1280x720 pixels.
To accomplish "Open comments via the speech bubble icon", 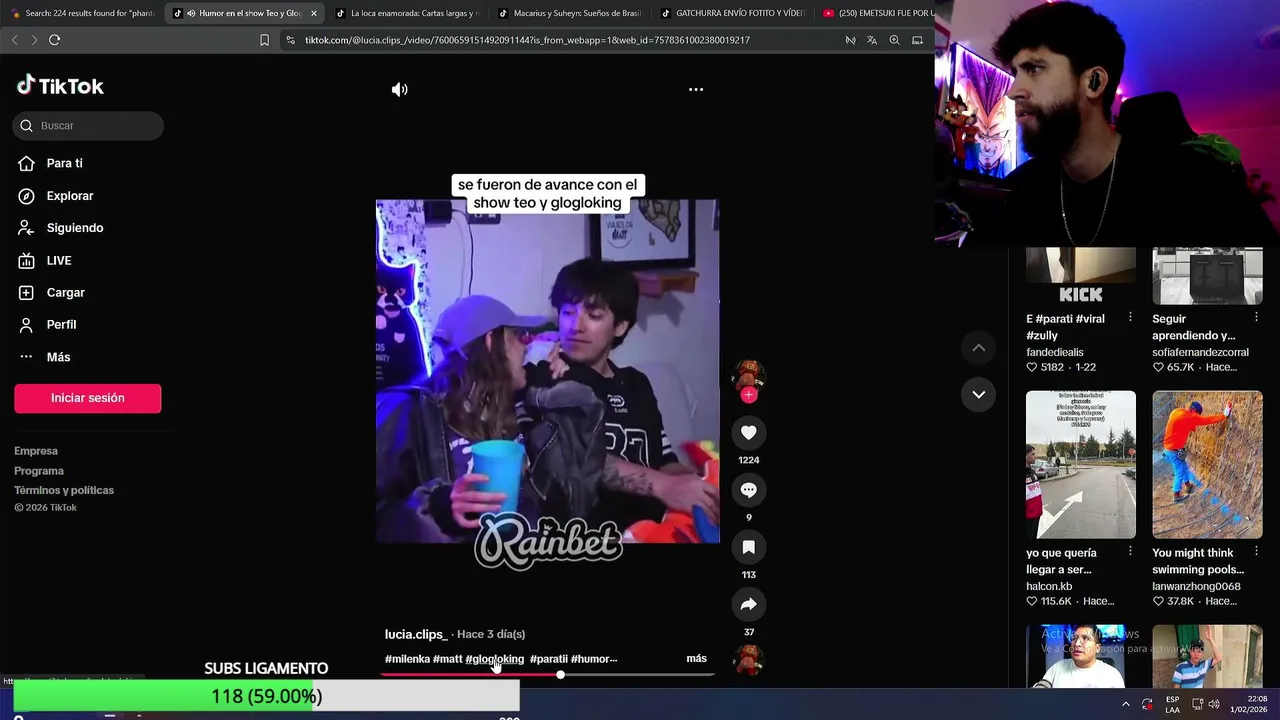I will click(749, 490).
